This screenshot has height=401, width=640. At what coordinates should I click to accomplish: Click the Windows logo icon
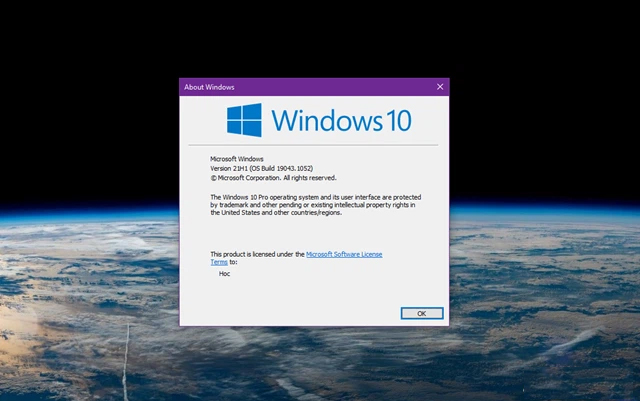(244, 120)
